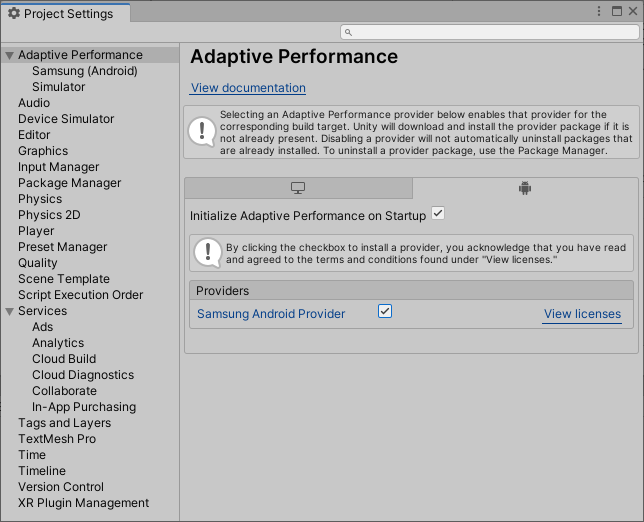Open Scene Template settings
Viewport: 644px width, 522px height.
click(64, 279)
